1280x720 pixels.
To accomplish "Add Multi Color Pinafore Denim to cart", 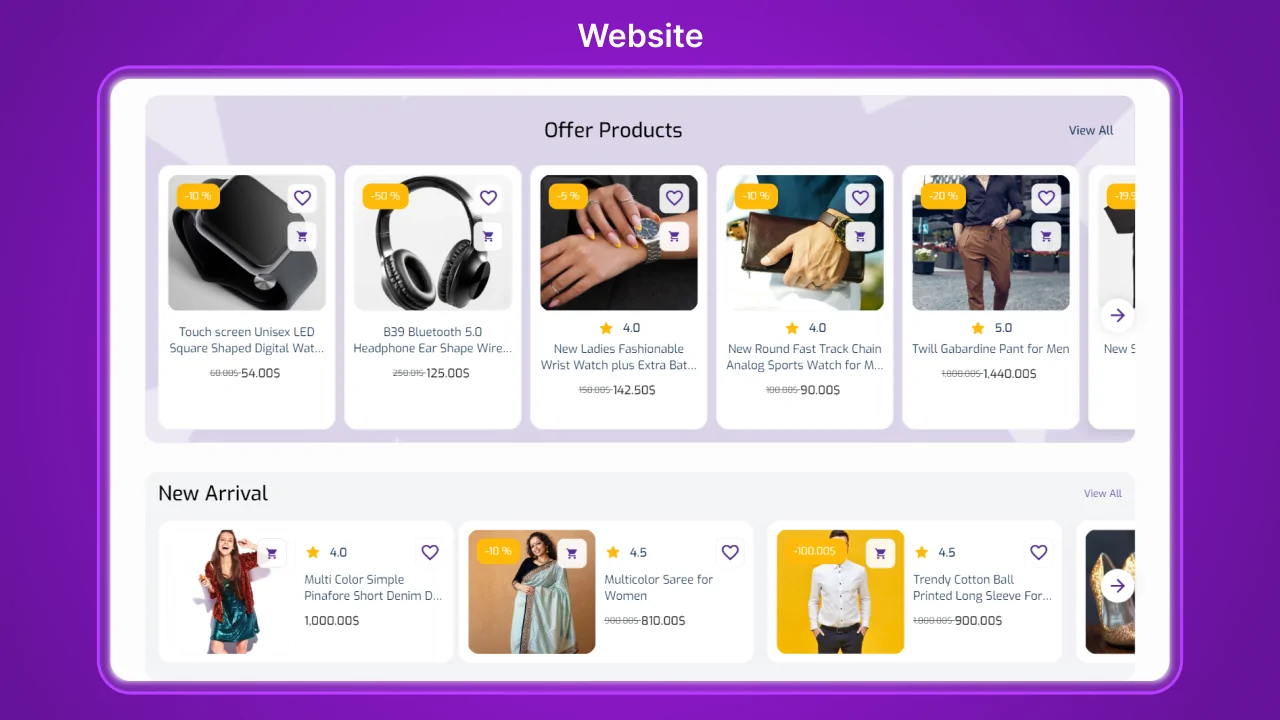I will coord(272,553).
